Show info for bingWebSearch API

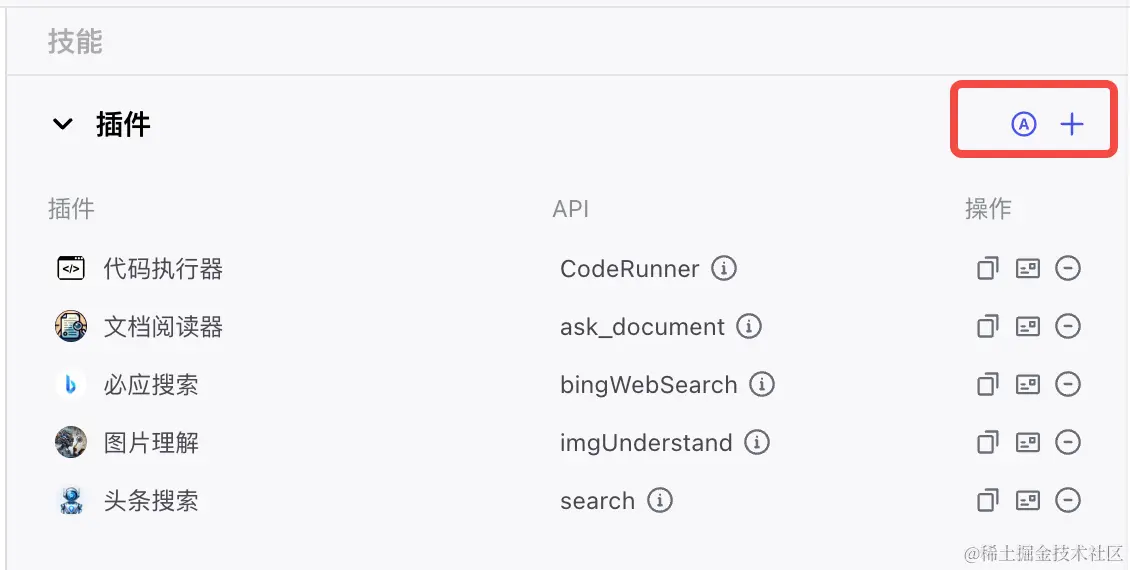[x=762, y=384]
